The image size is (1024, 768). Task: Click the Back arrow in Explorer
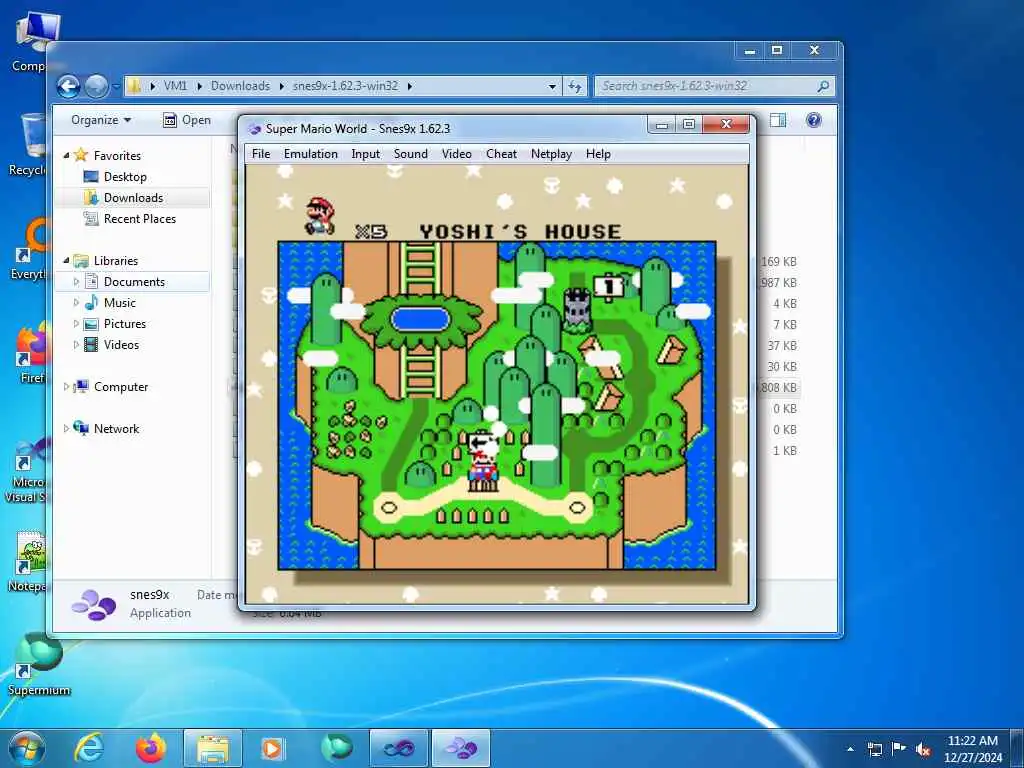point(69,86)
